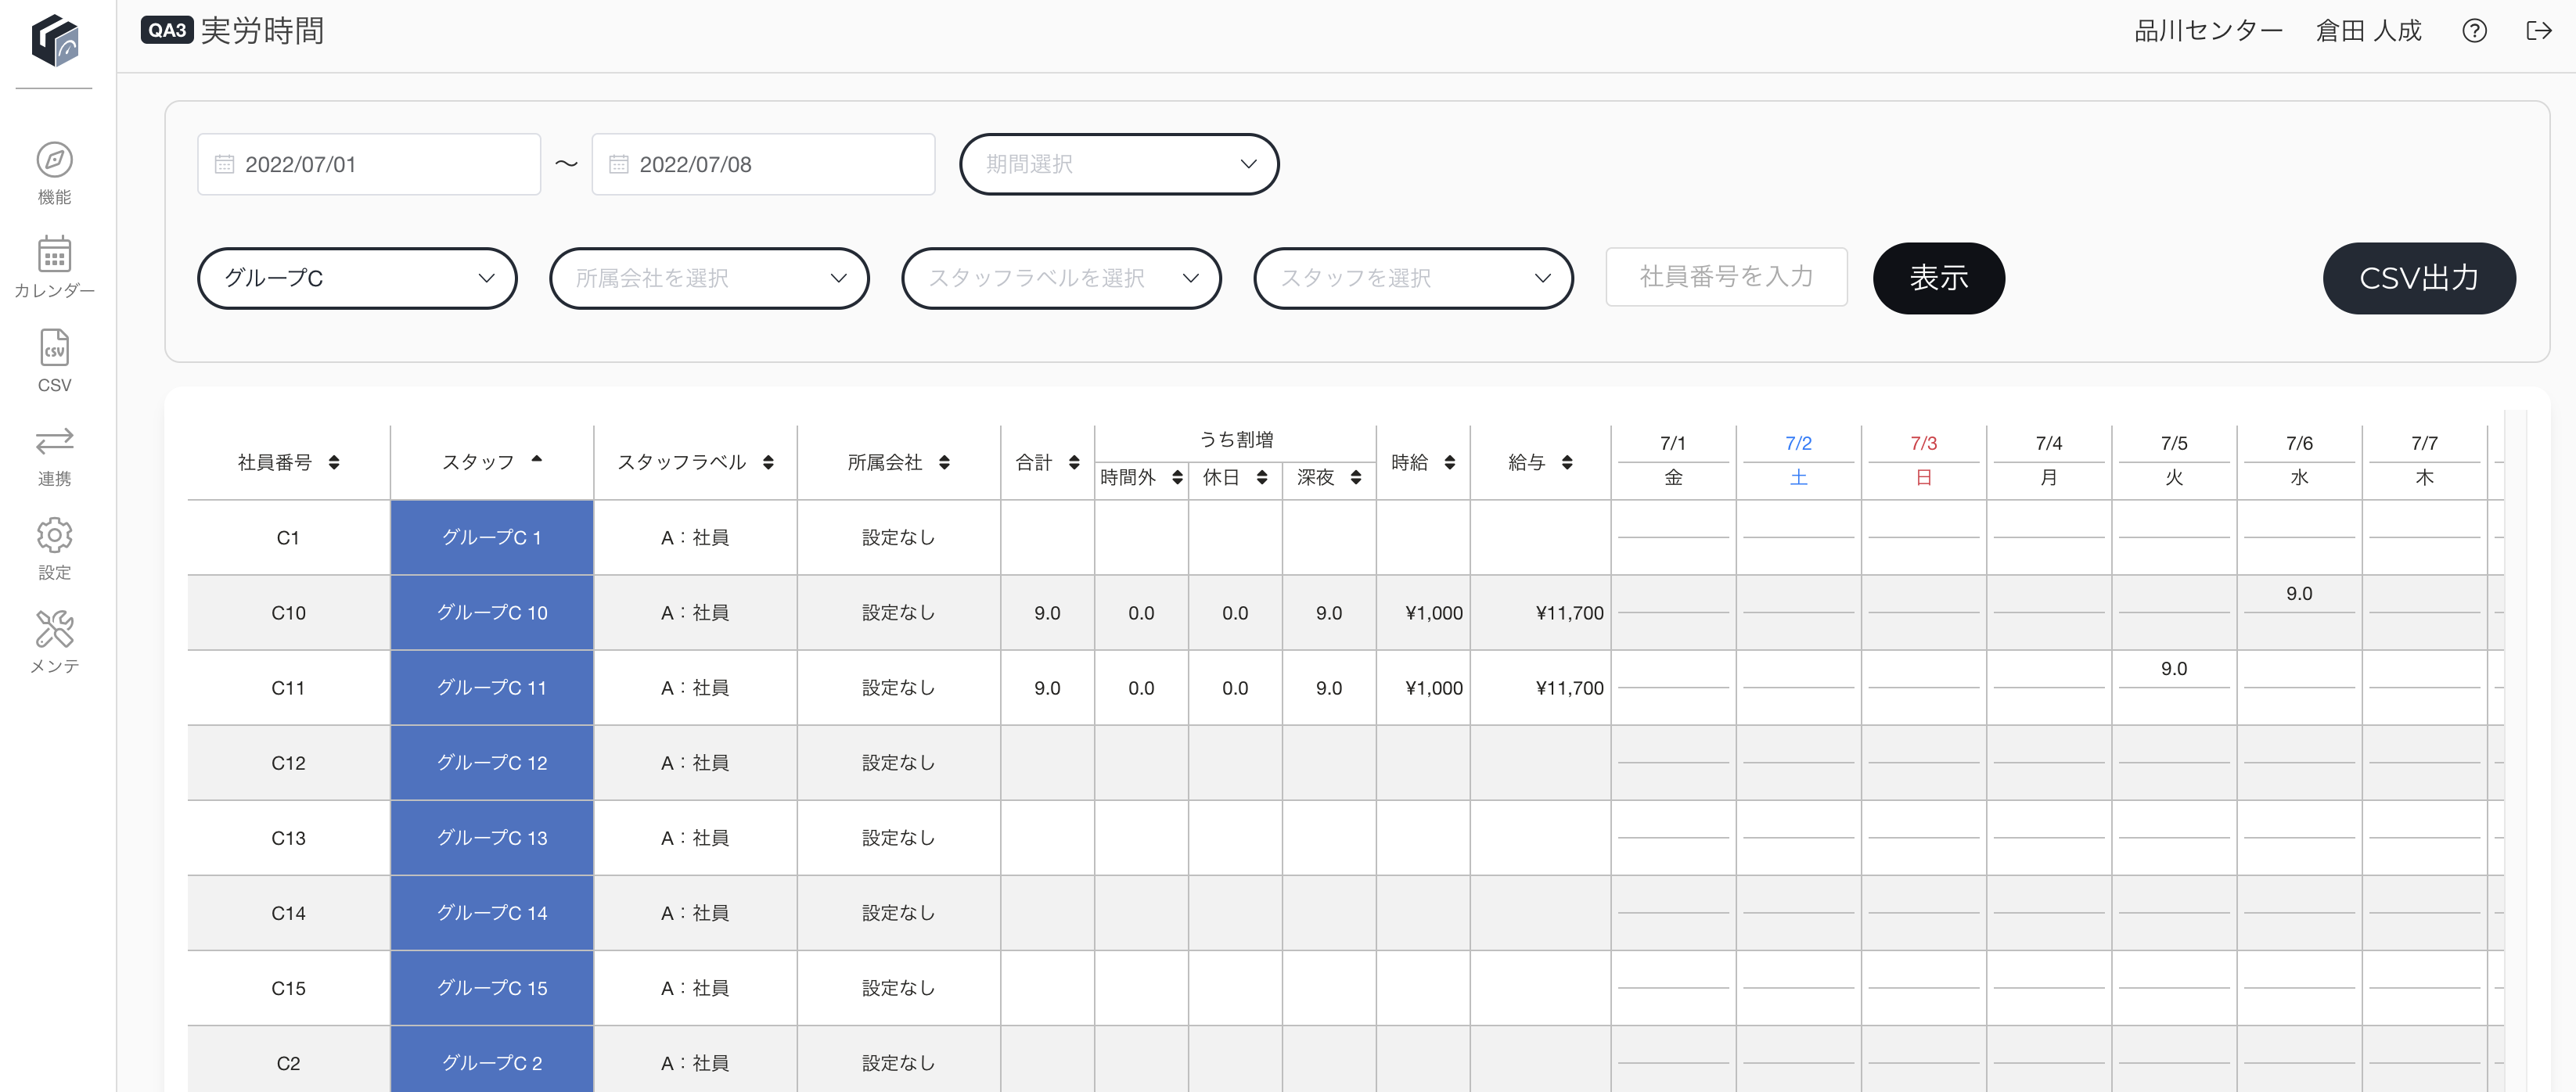Click user name 倉田 人成
This screenshot has height=1092, width=2576.
[x=2368, y=31]
